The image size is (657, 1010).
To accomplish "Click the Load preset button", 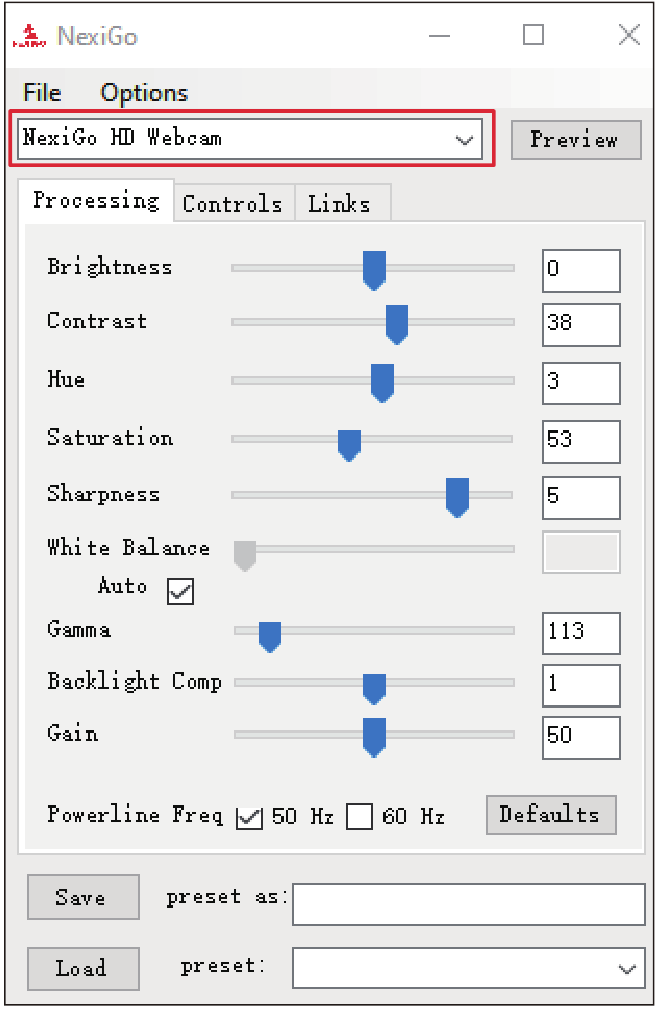I will point(83,968).
